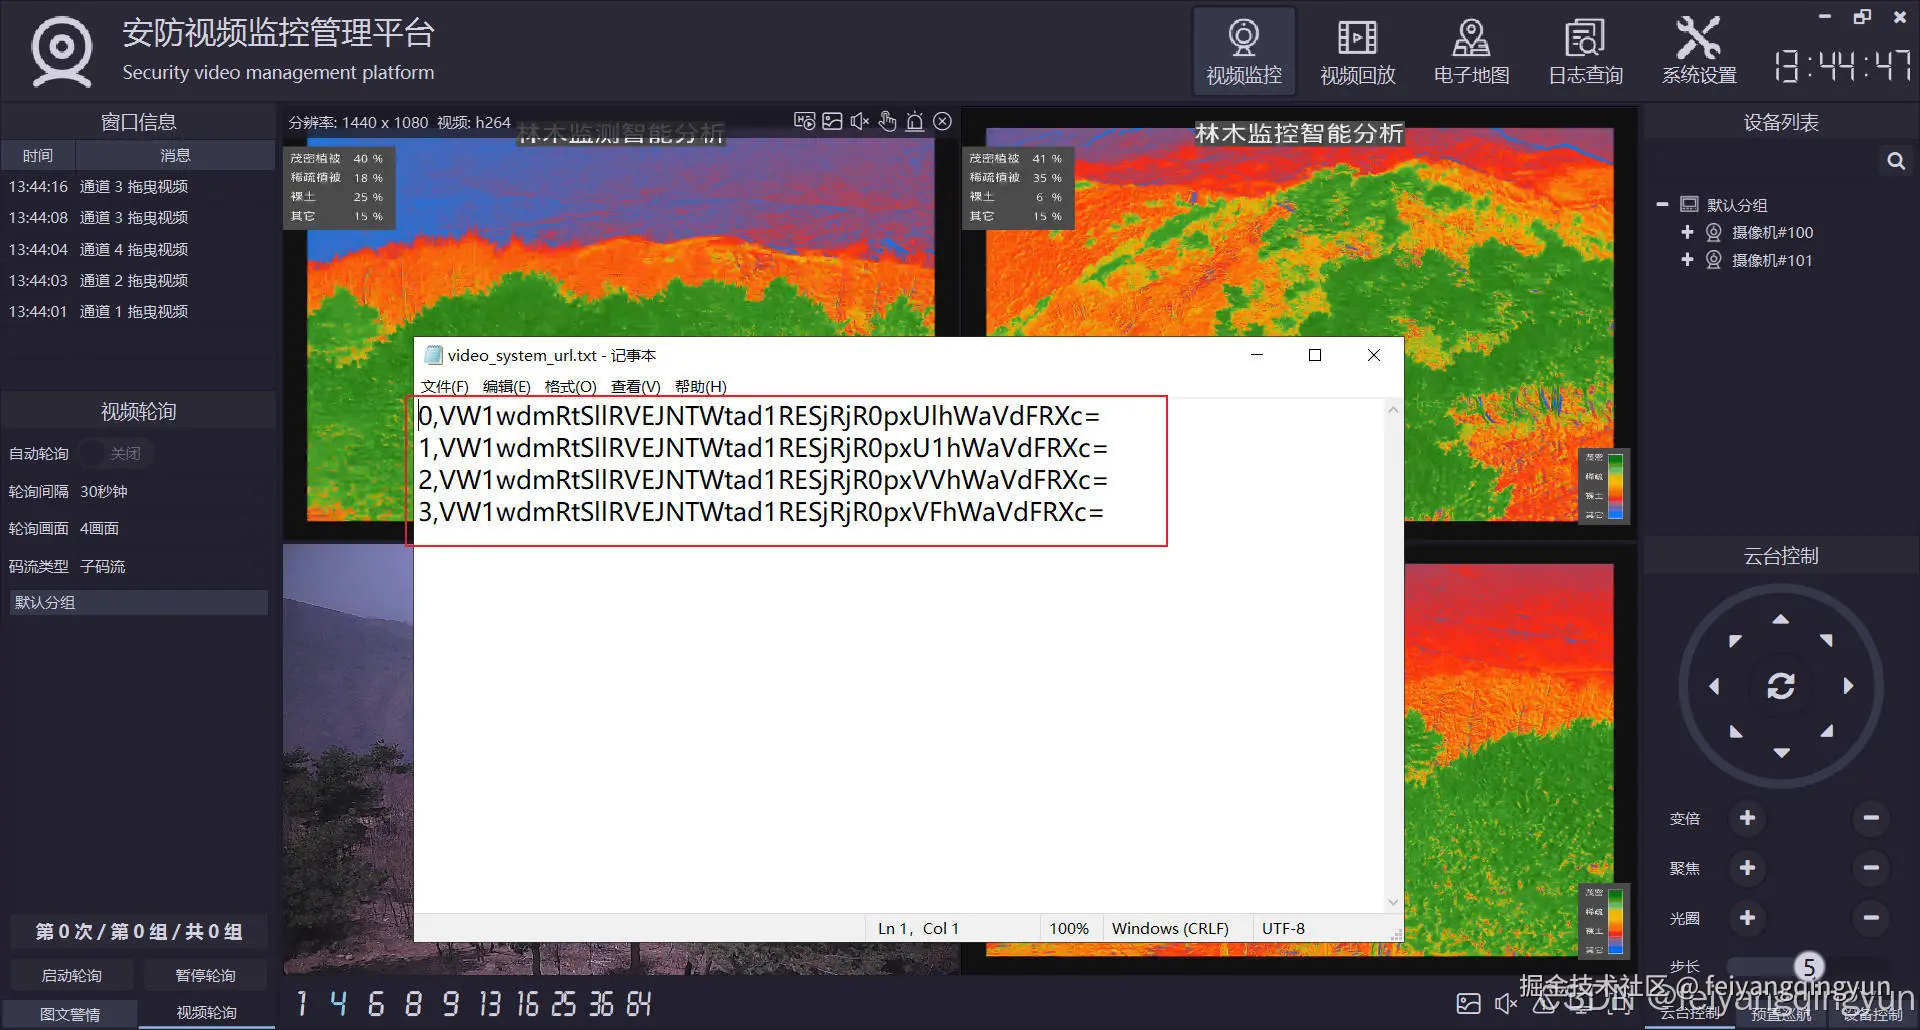
Task: Switch to the 图文警情 tab
Action: point(70,1014)
